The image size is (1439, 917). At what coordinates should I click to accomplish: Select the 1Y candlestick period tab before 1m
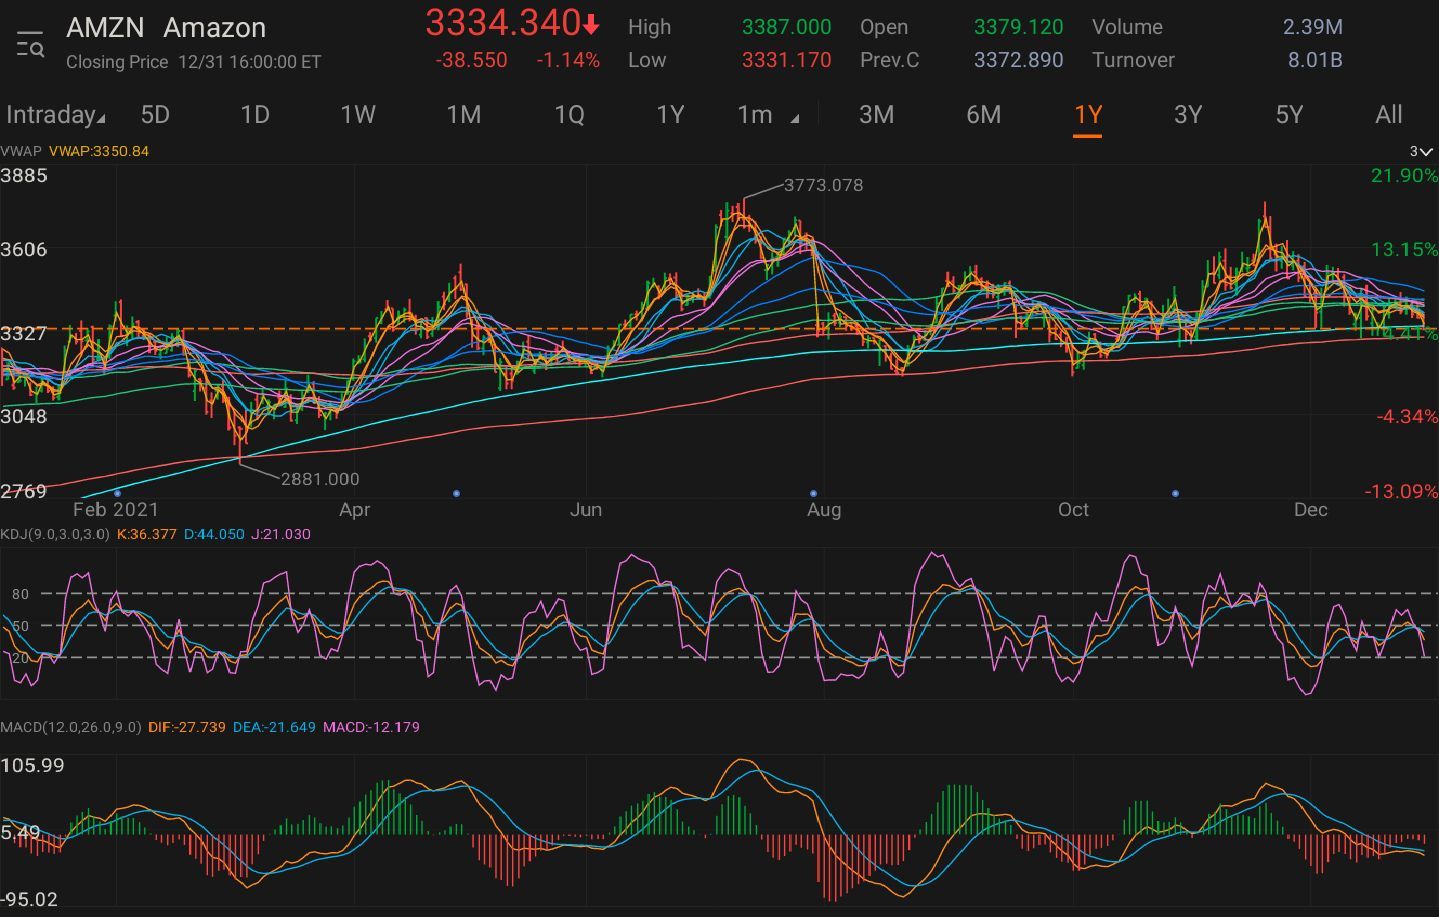pos(670,114)
